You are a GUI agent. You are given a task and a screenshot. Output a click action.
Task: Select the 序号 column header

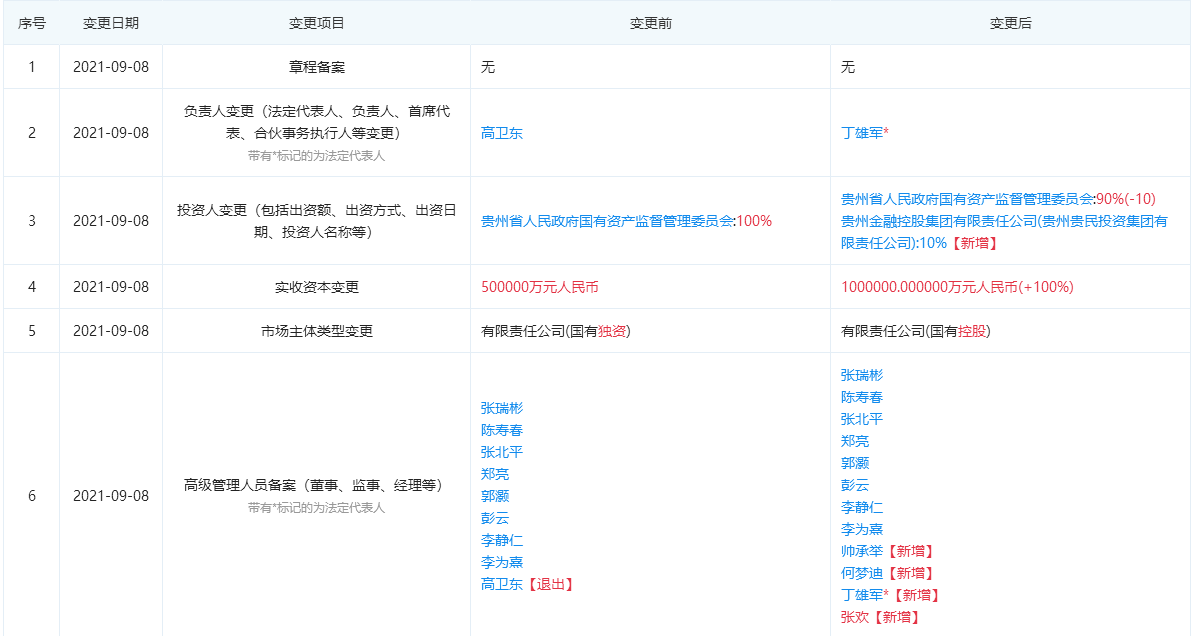(31, 24)
